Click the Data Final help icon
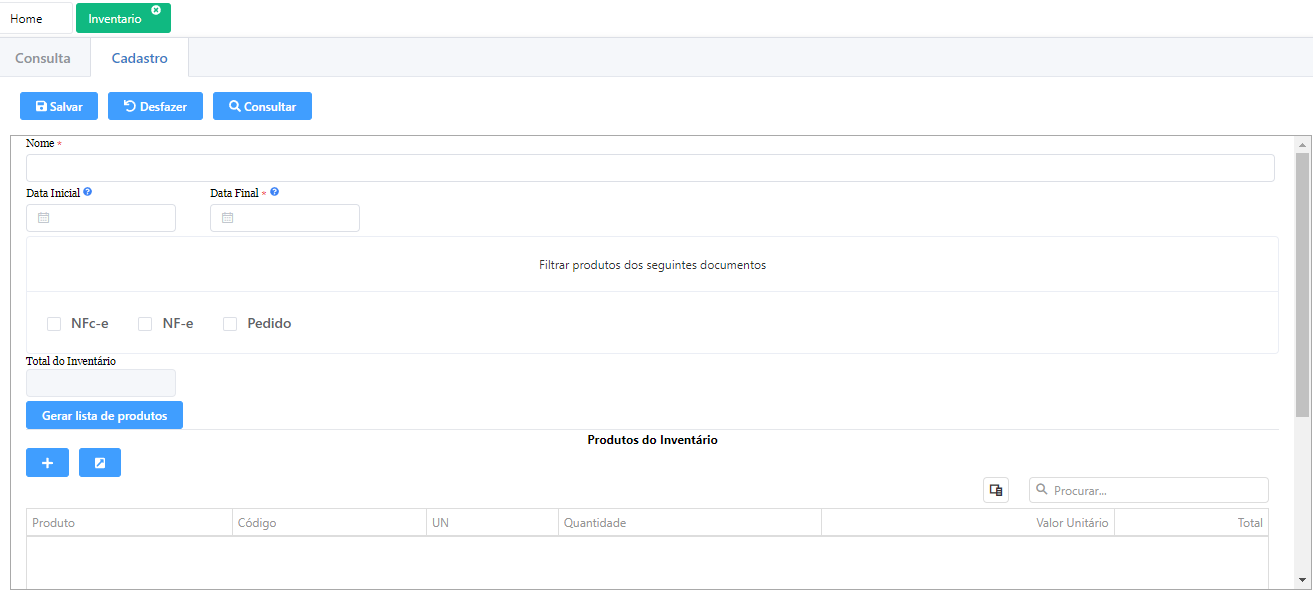The image size is (1313, 596). coord(275,192)
